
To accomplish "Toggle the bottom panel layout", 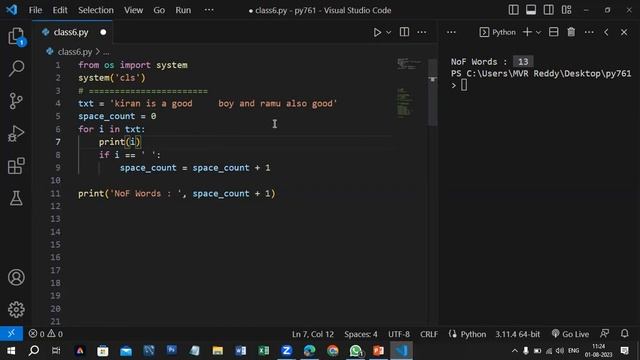I will coord(531,10).
